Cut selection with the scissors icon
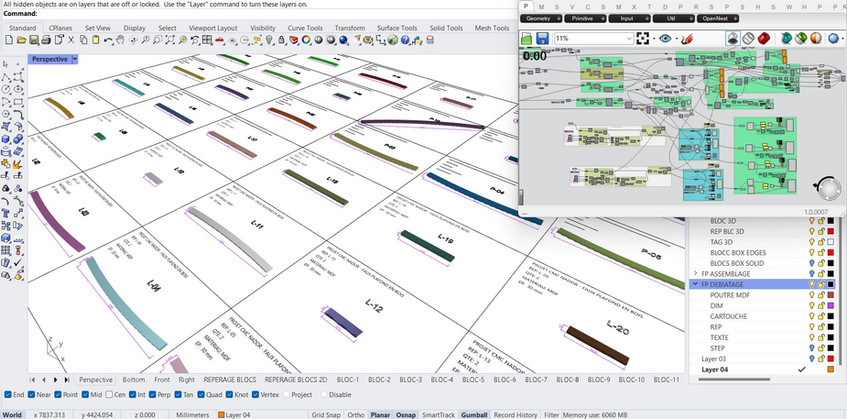 [71, 40]
